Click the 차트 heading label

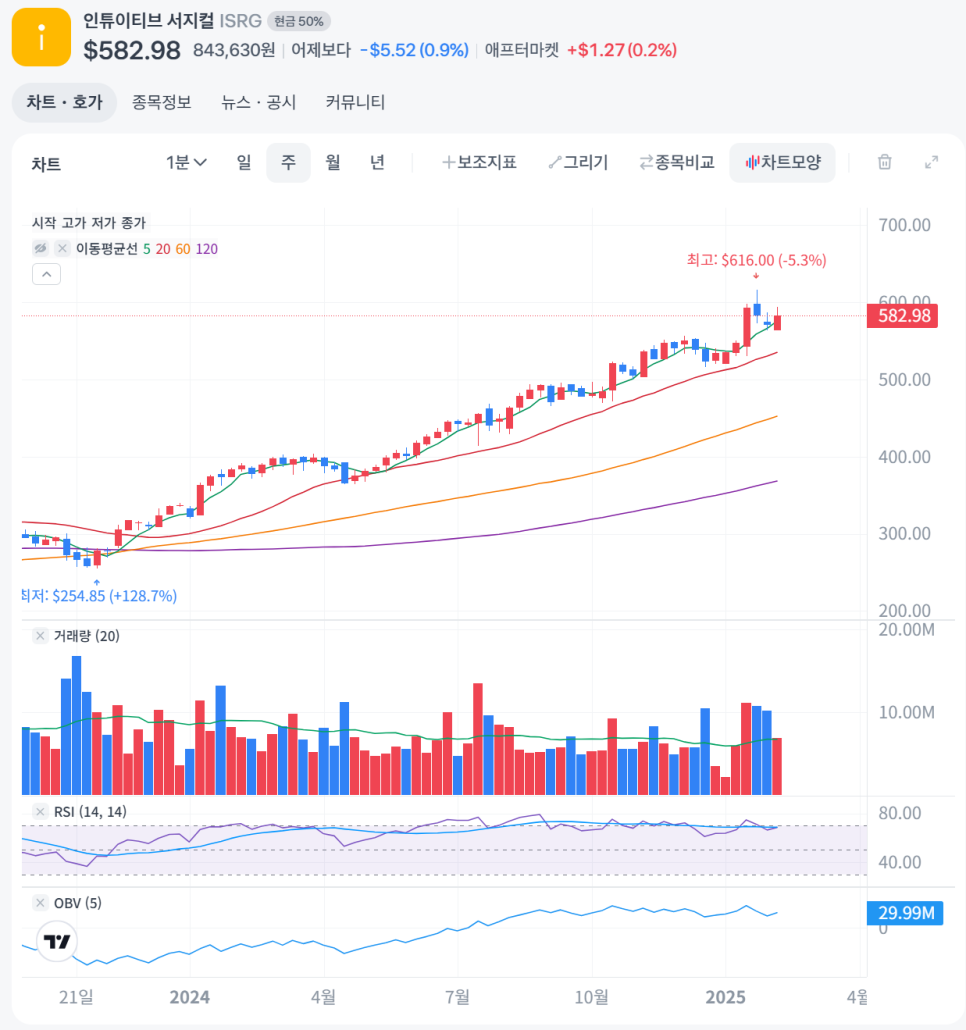click(46, 164)
